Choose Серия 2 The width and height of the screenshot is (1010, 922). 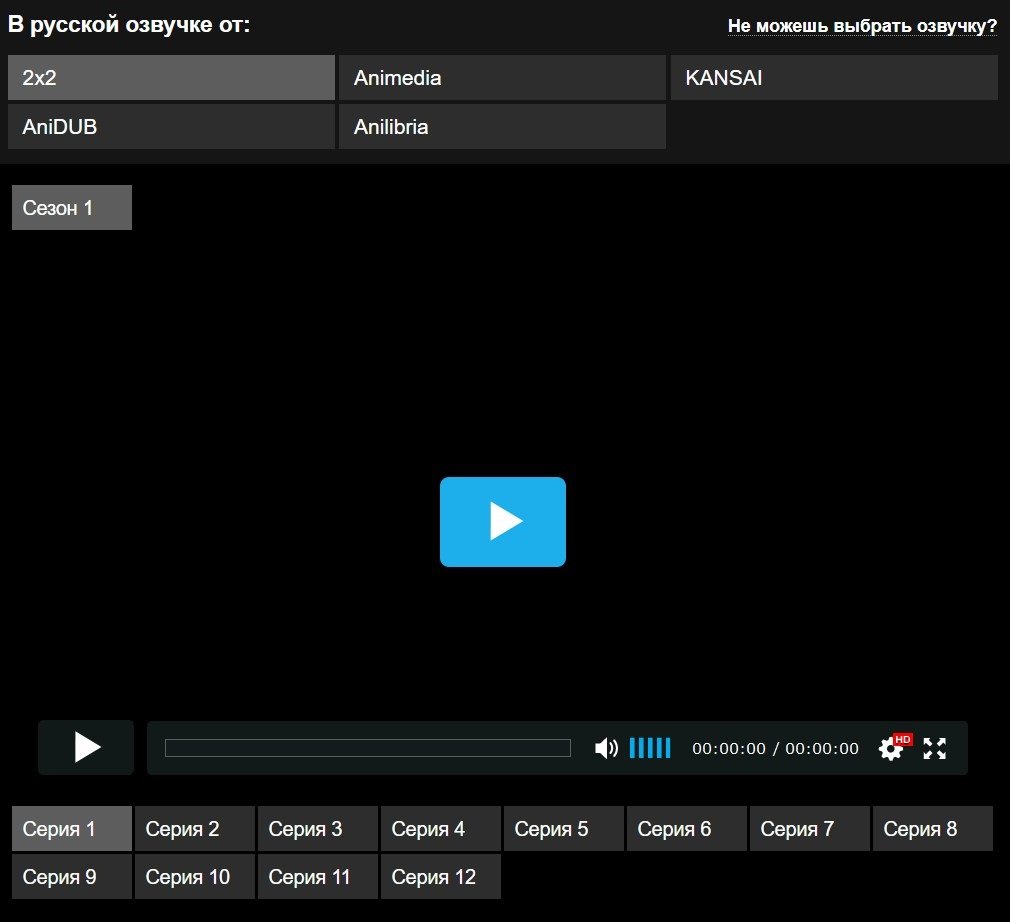click(x=195, y=829)
